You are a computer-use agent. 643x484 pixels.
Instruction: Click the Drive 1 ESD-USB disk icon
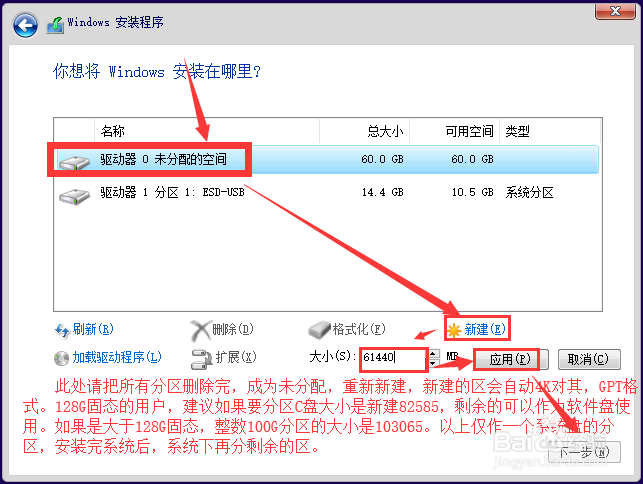tap(74, 196)
